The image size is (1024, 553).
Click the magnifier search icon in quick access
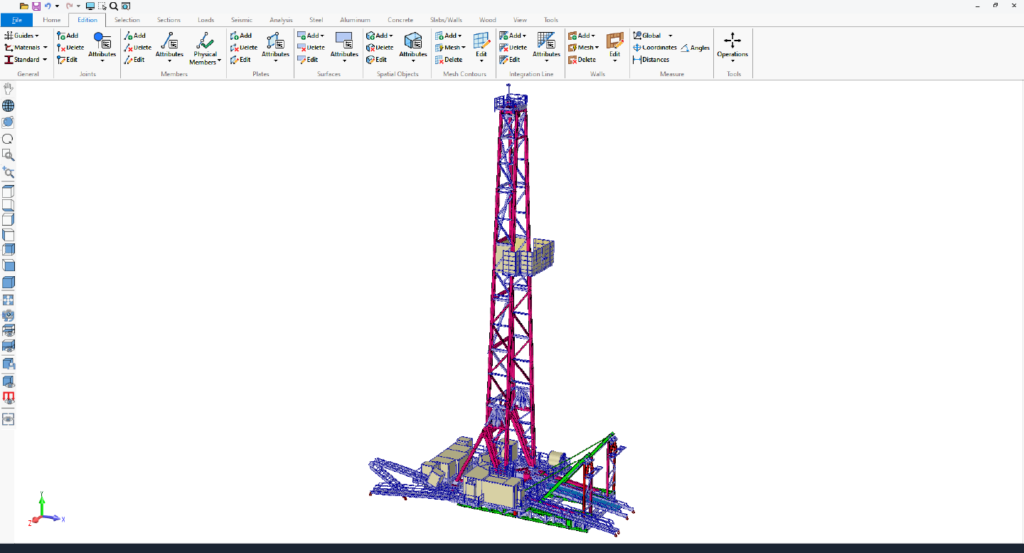point(114,6)
